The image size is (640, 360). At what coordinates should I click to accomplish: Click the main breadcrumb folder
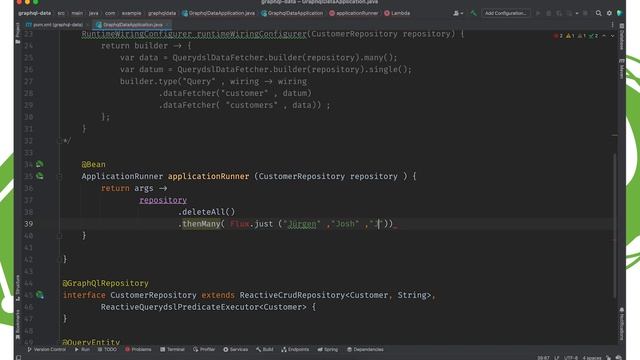(77, 13)
